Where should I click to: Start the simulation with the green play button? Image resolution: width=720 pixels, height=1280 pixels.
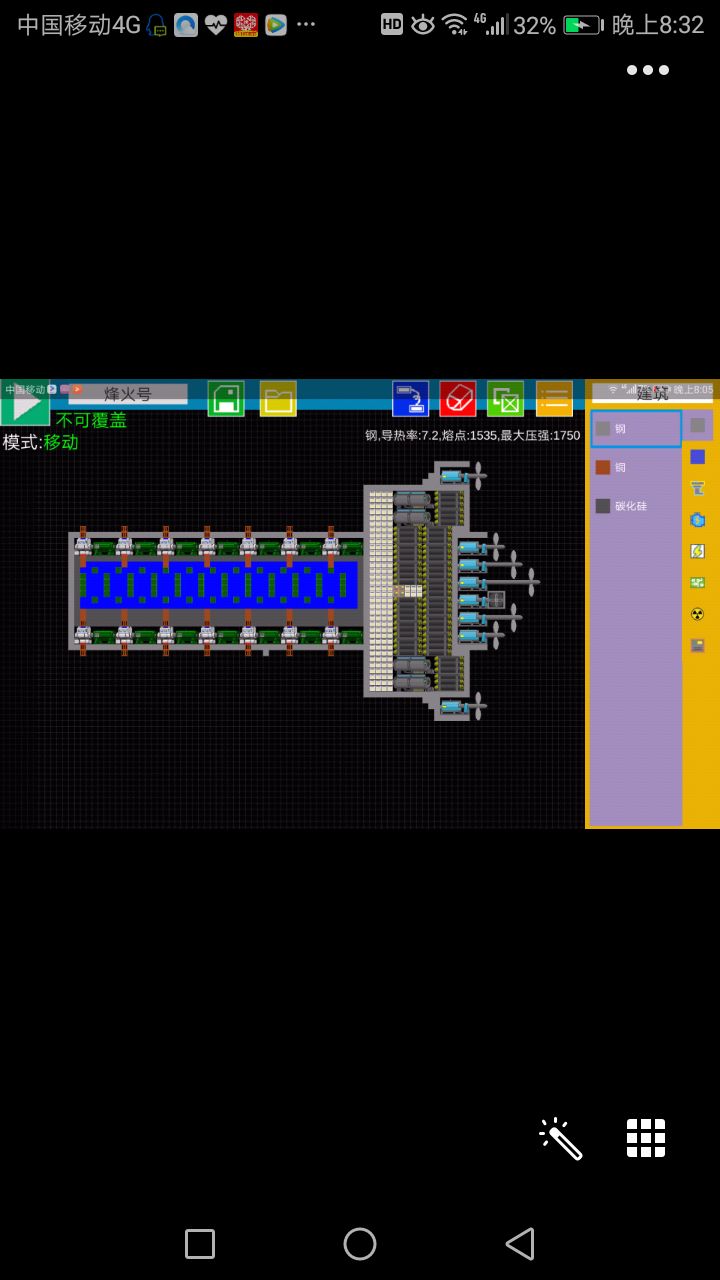25,403
